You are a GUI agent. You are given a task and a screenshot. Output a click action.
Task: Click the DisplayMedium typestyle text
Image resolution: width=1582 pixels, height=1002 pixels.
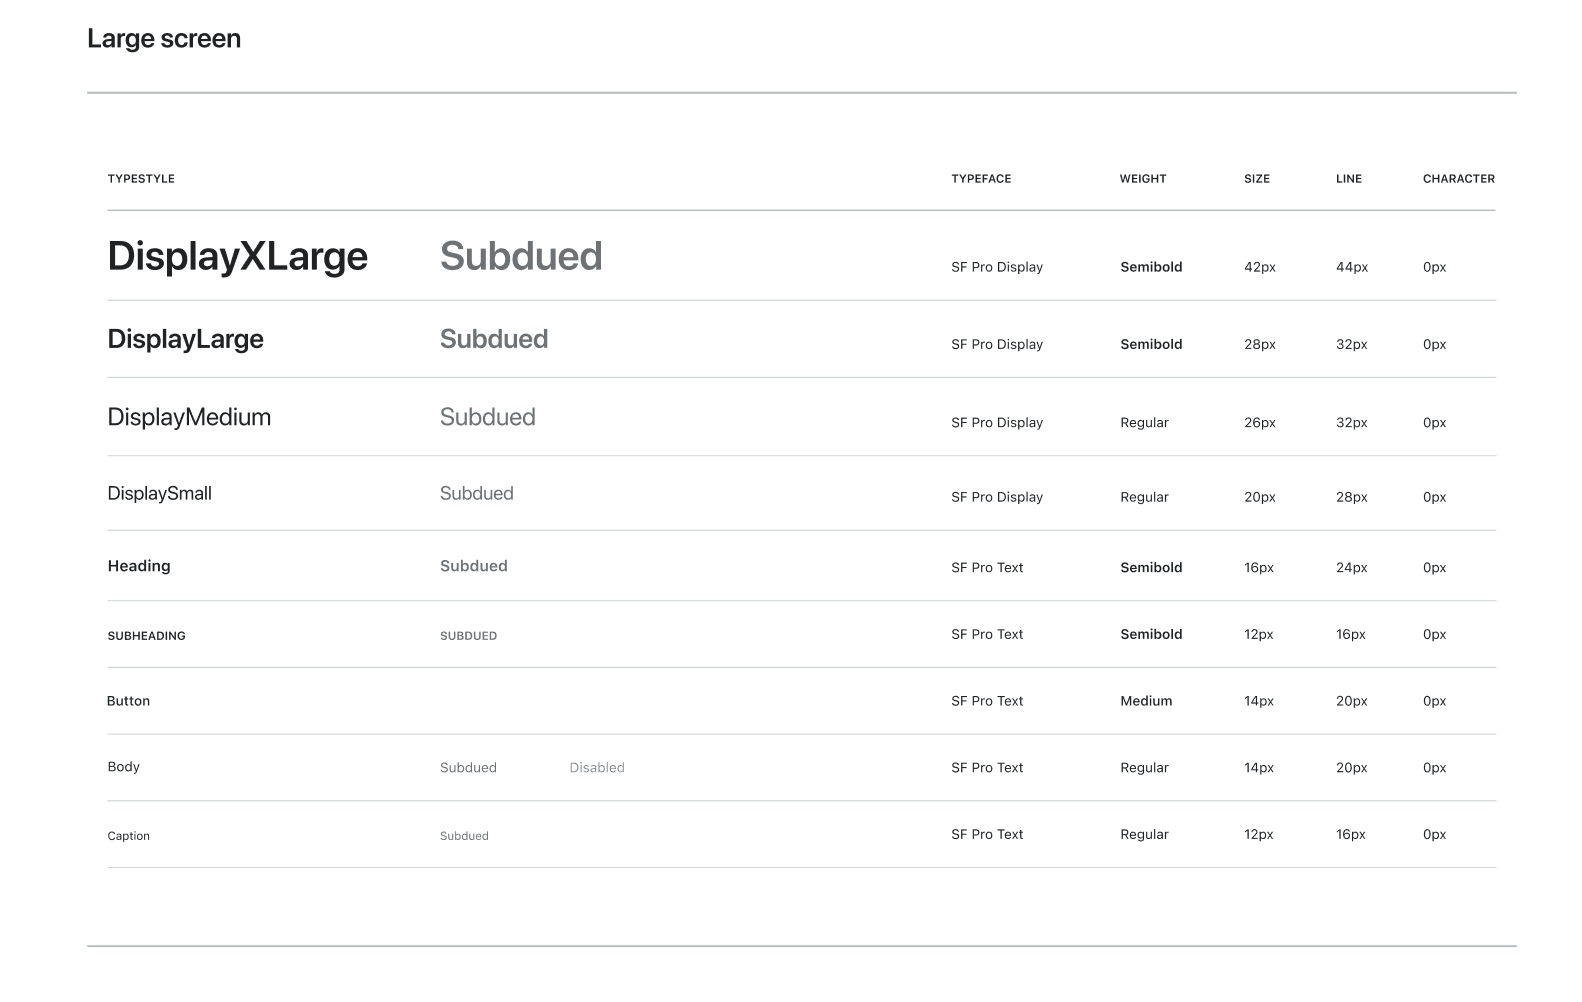point(189,417)
